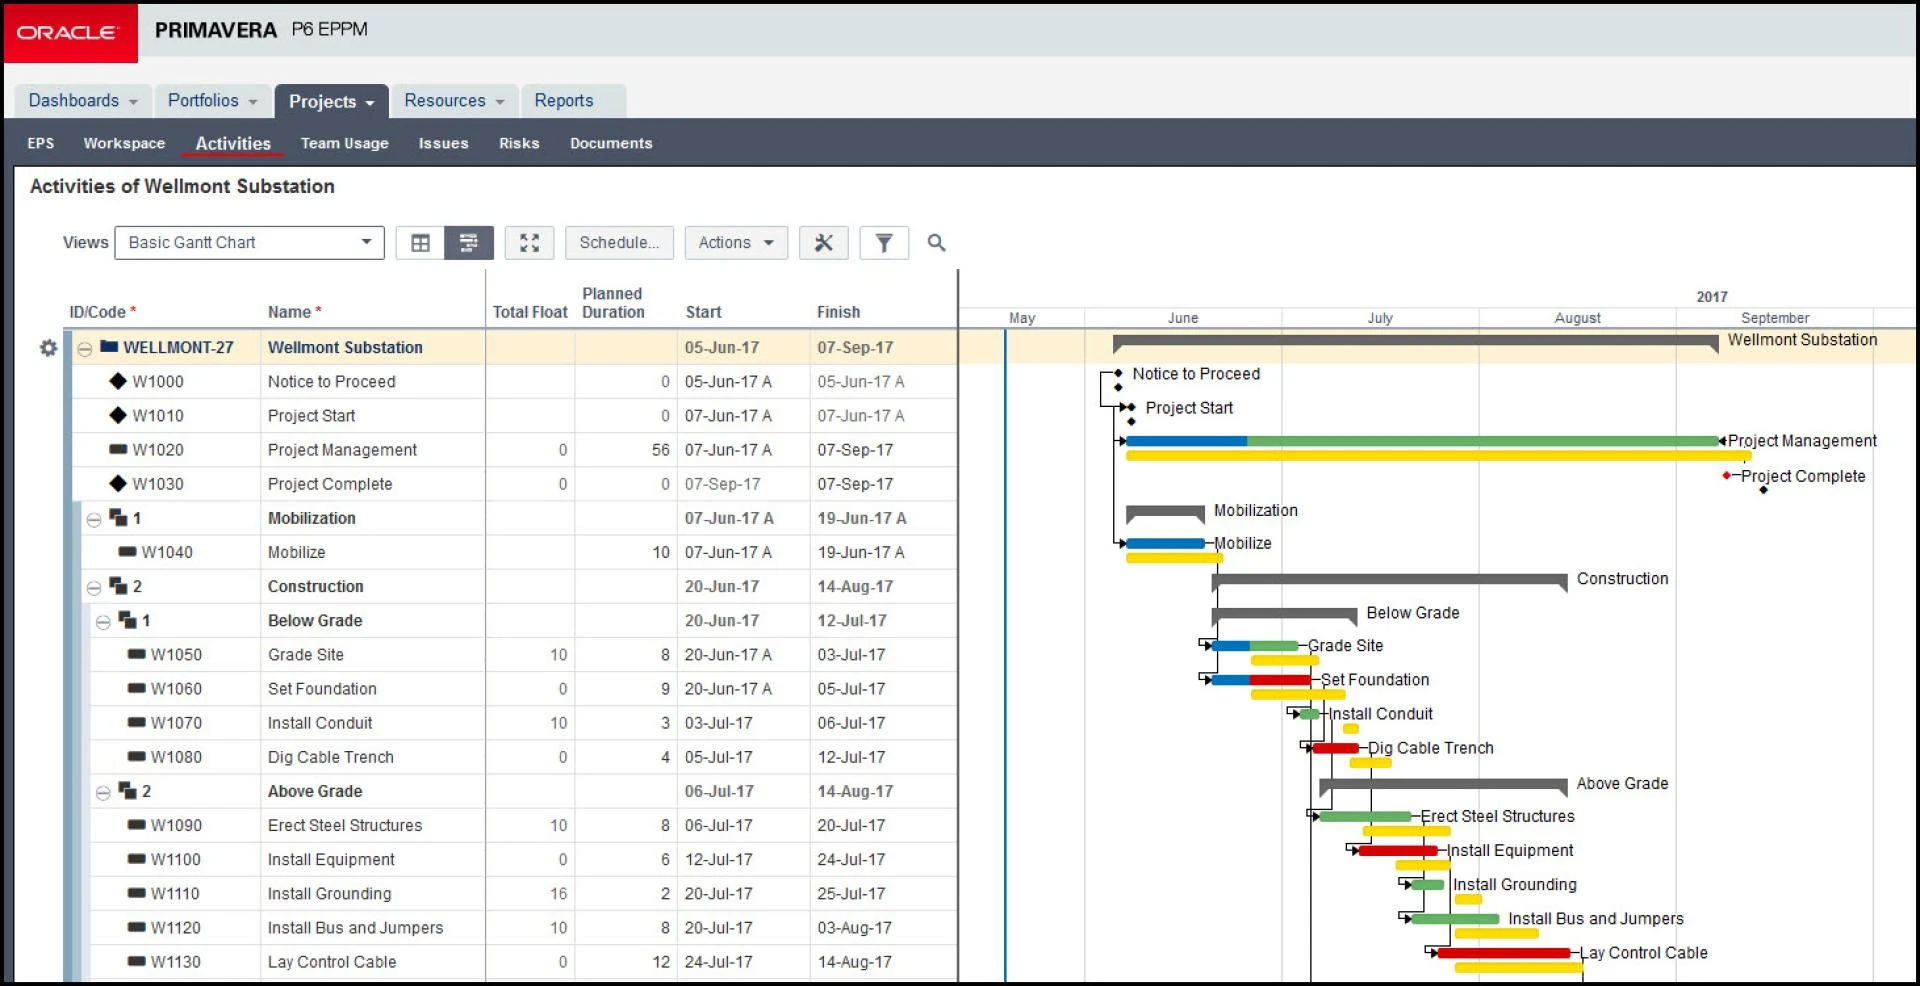The width and height of the screenshot is (1920, 986).
Task: Click the red Dig Cable Trench bar
Action: 1335,748
